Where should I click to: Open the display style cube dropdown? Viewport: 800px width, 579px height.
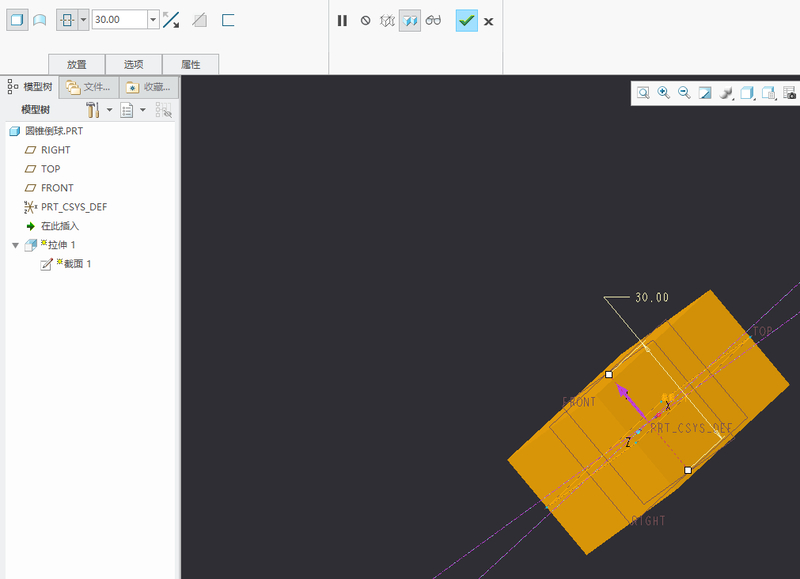coord(747,93)
